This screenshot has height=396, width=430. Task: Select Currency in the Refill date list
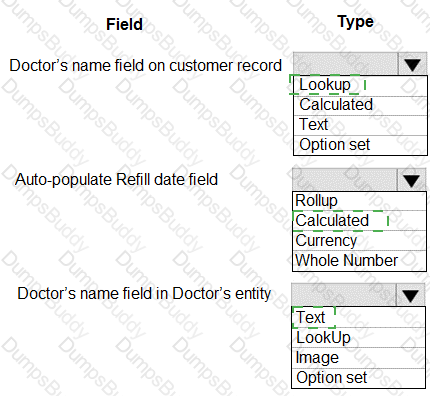(x=359, y=241)
